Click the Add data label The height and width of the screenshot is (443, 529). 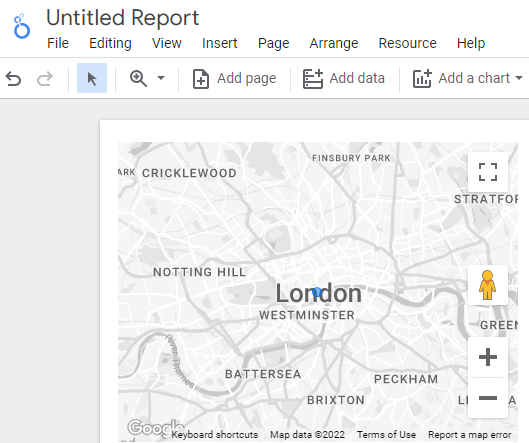(x=357, y=78)
